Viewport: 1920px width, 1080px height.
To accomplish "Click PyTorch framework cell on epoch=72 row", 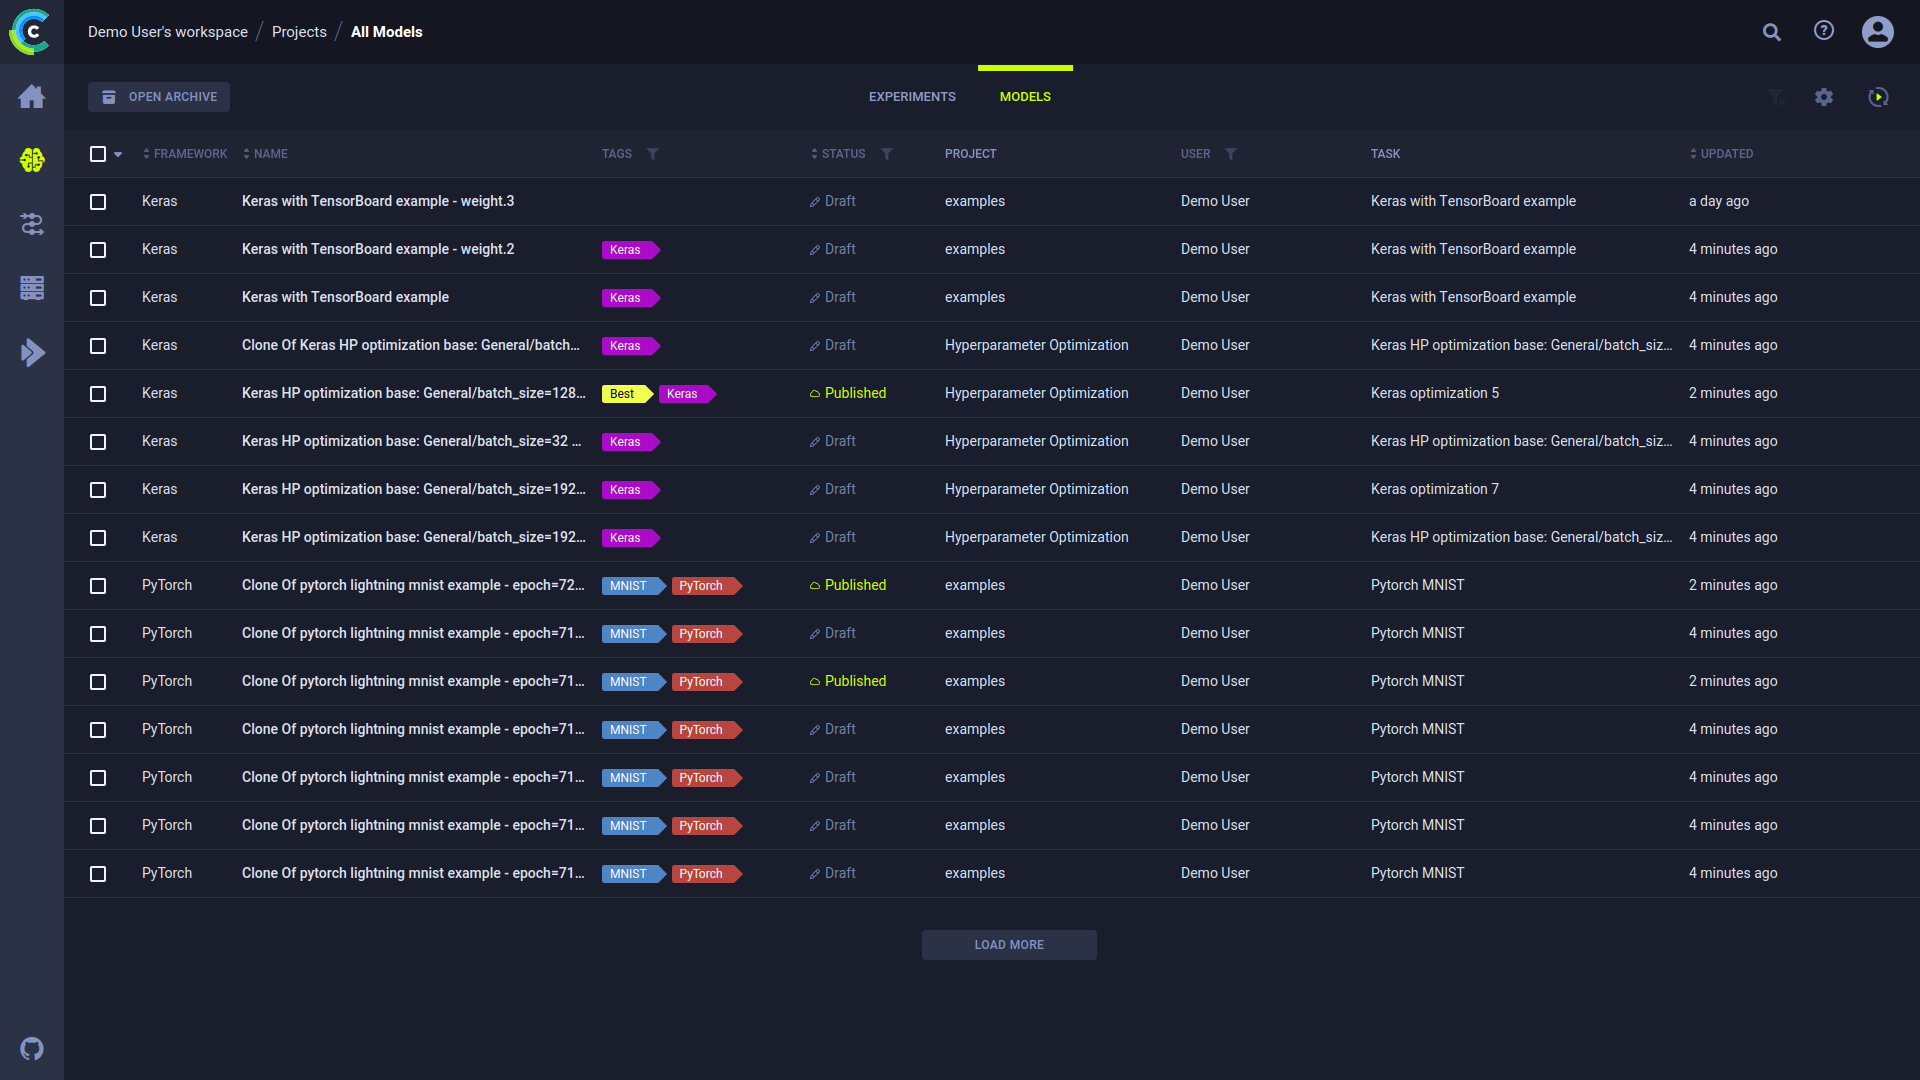I will pos(167,585).
